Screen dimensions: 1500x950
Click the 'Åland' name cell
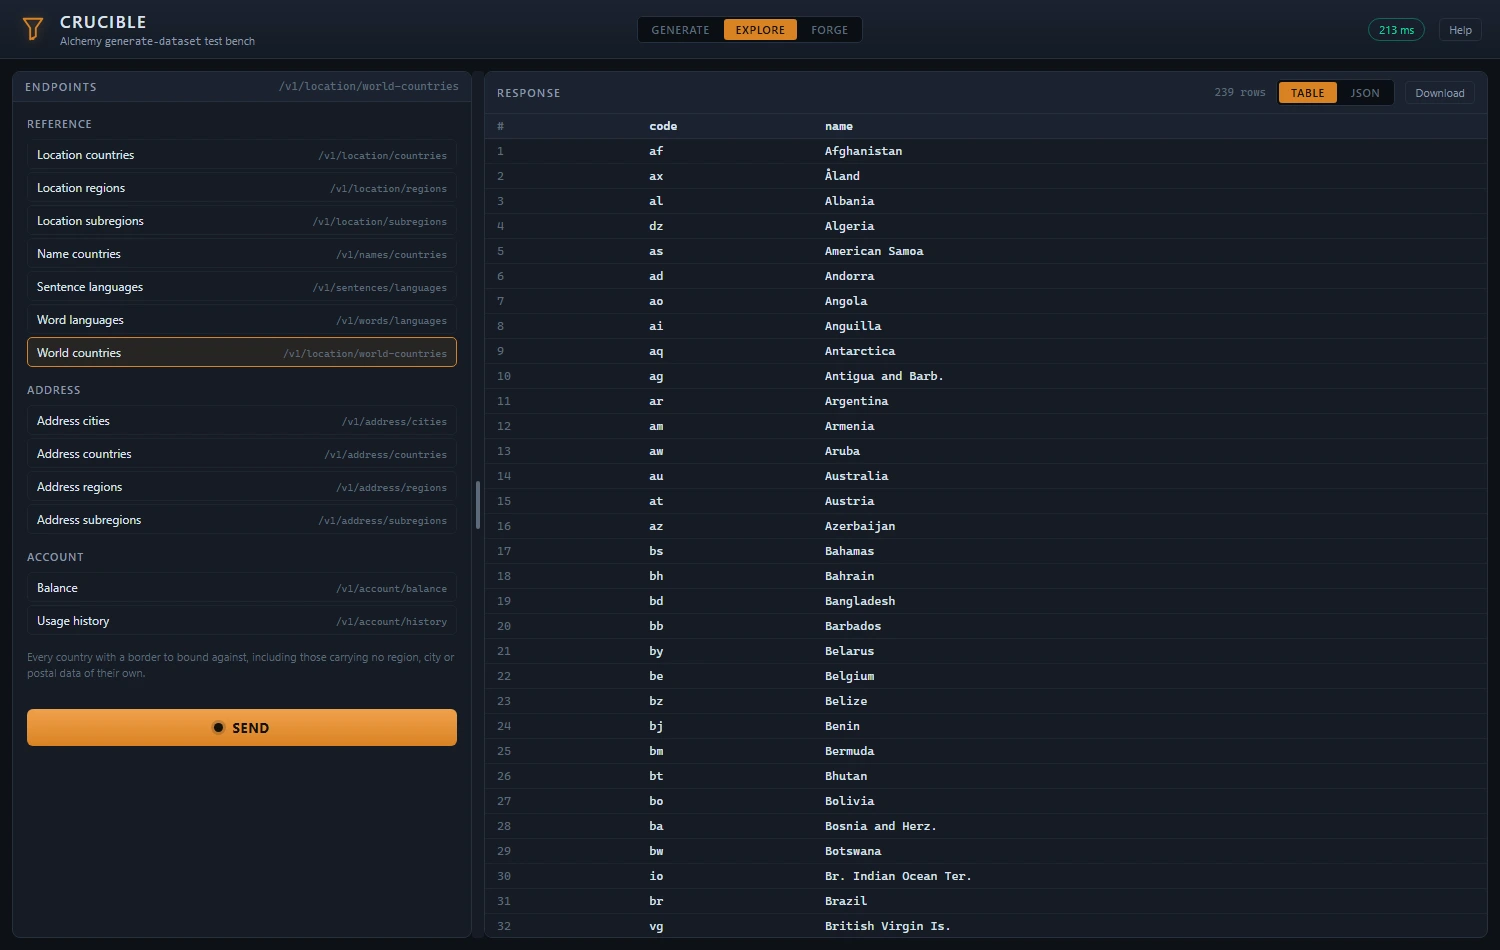point(842,176)
